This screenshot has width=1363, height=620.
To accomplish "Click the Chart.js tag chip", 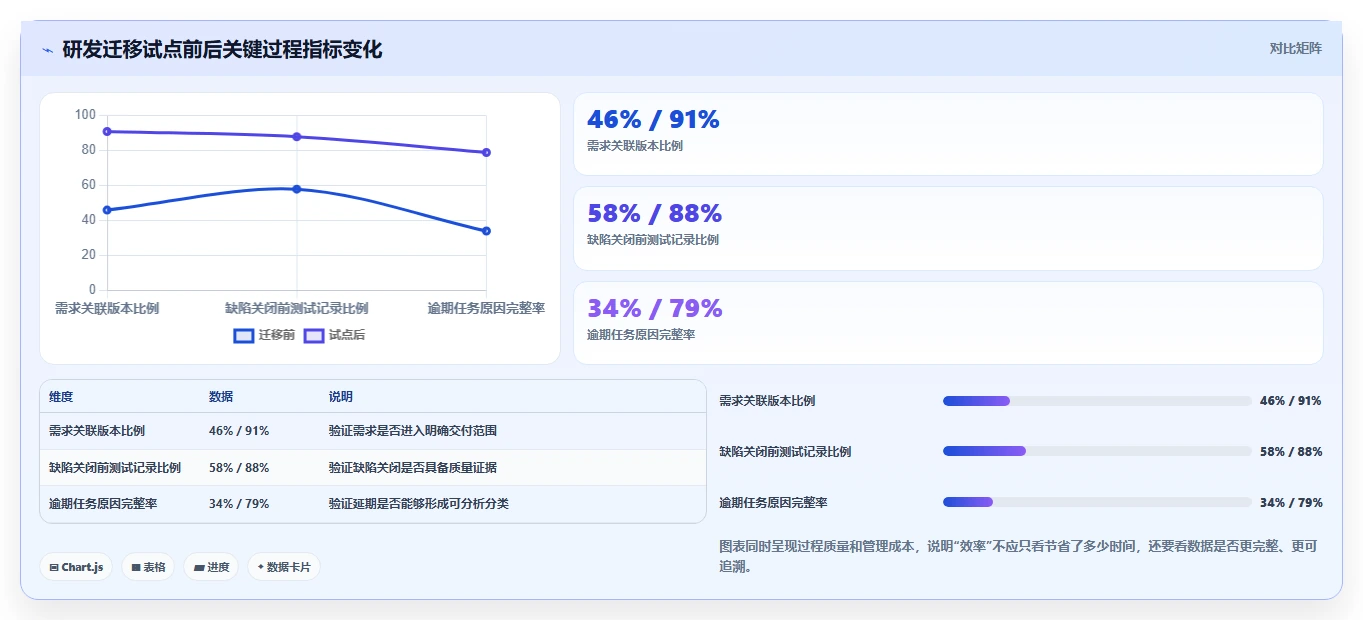I will (76, 567).
